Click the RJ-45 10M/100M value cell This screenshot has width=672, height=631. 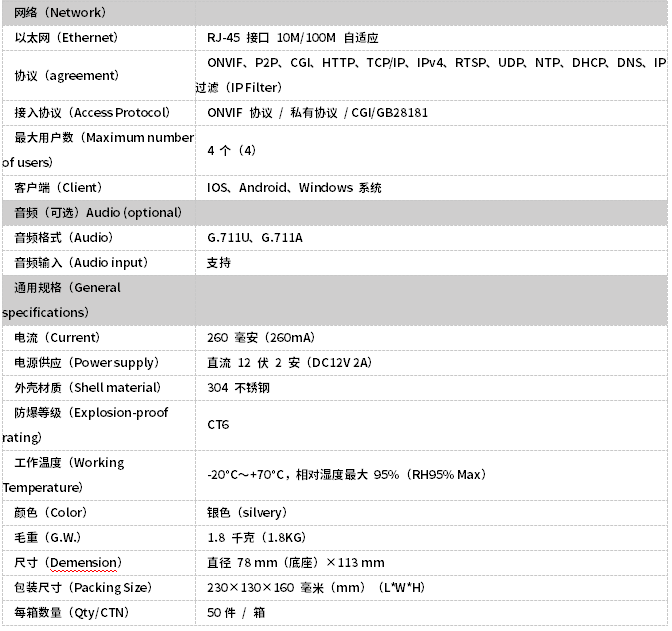[x=293, y=38]
